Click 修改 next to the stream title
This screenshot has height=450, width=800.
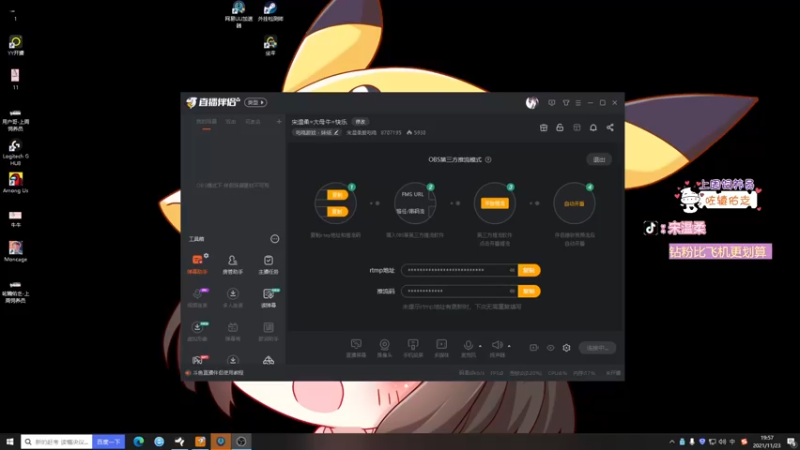click(x=360, y=122)
